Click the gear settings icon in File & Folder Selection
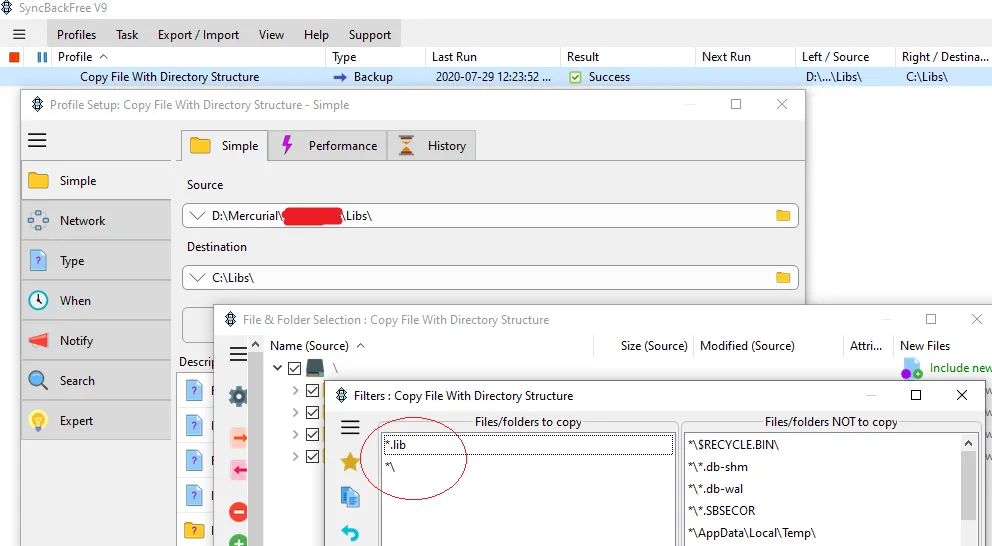The image size is (992, 546). click(238, 397)
